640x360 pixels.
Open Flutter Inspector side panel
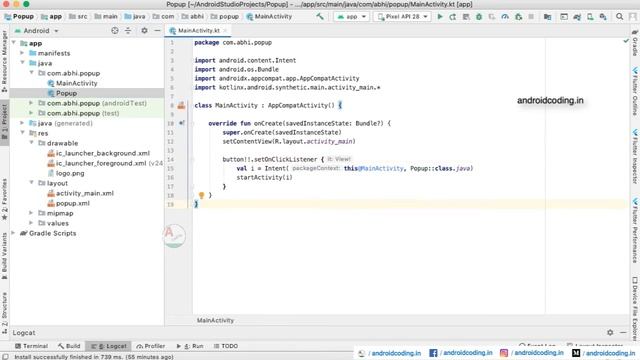click(635, 156)
